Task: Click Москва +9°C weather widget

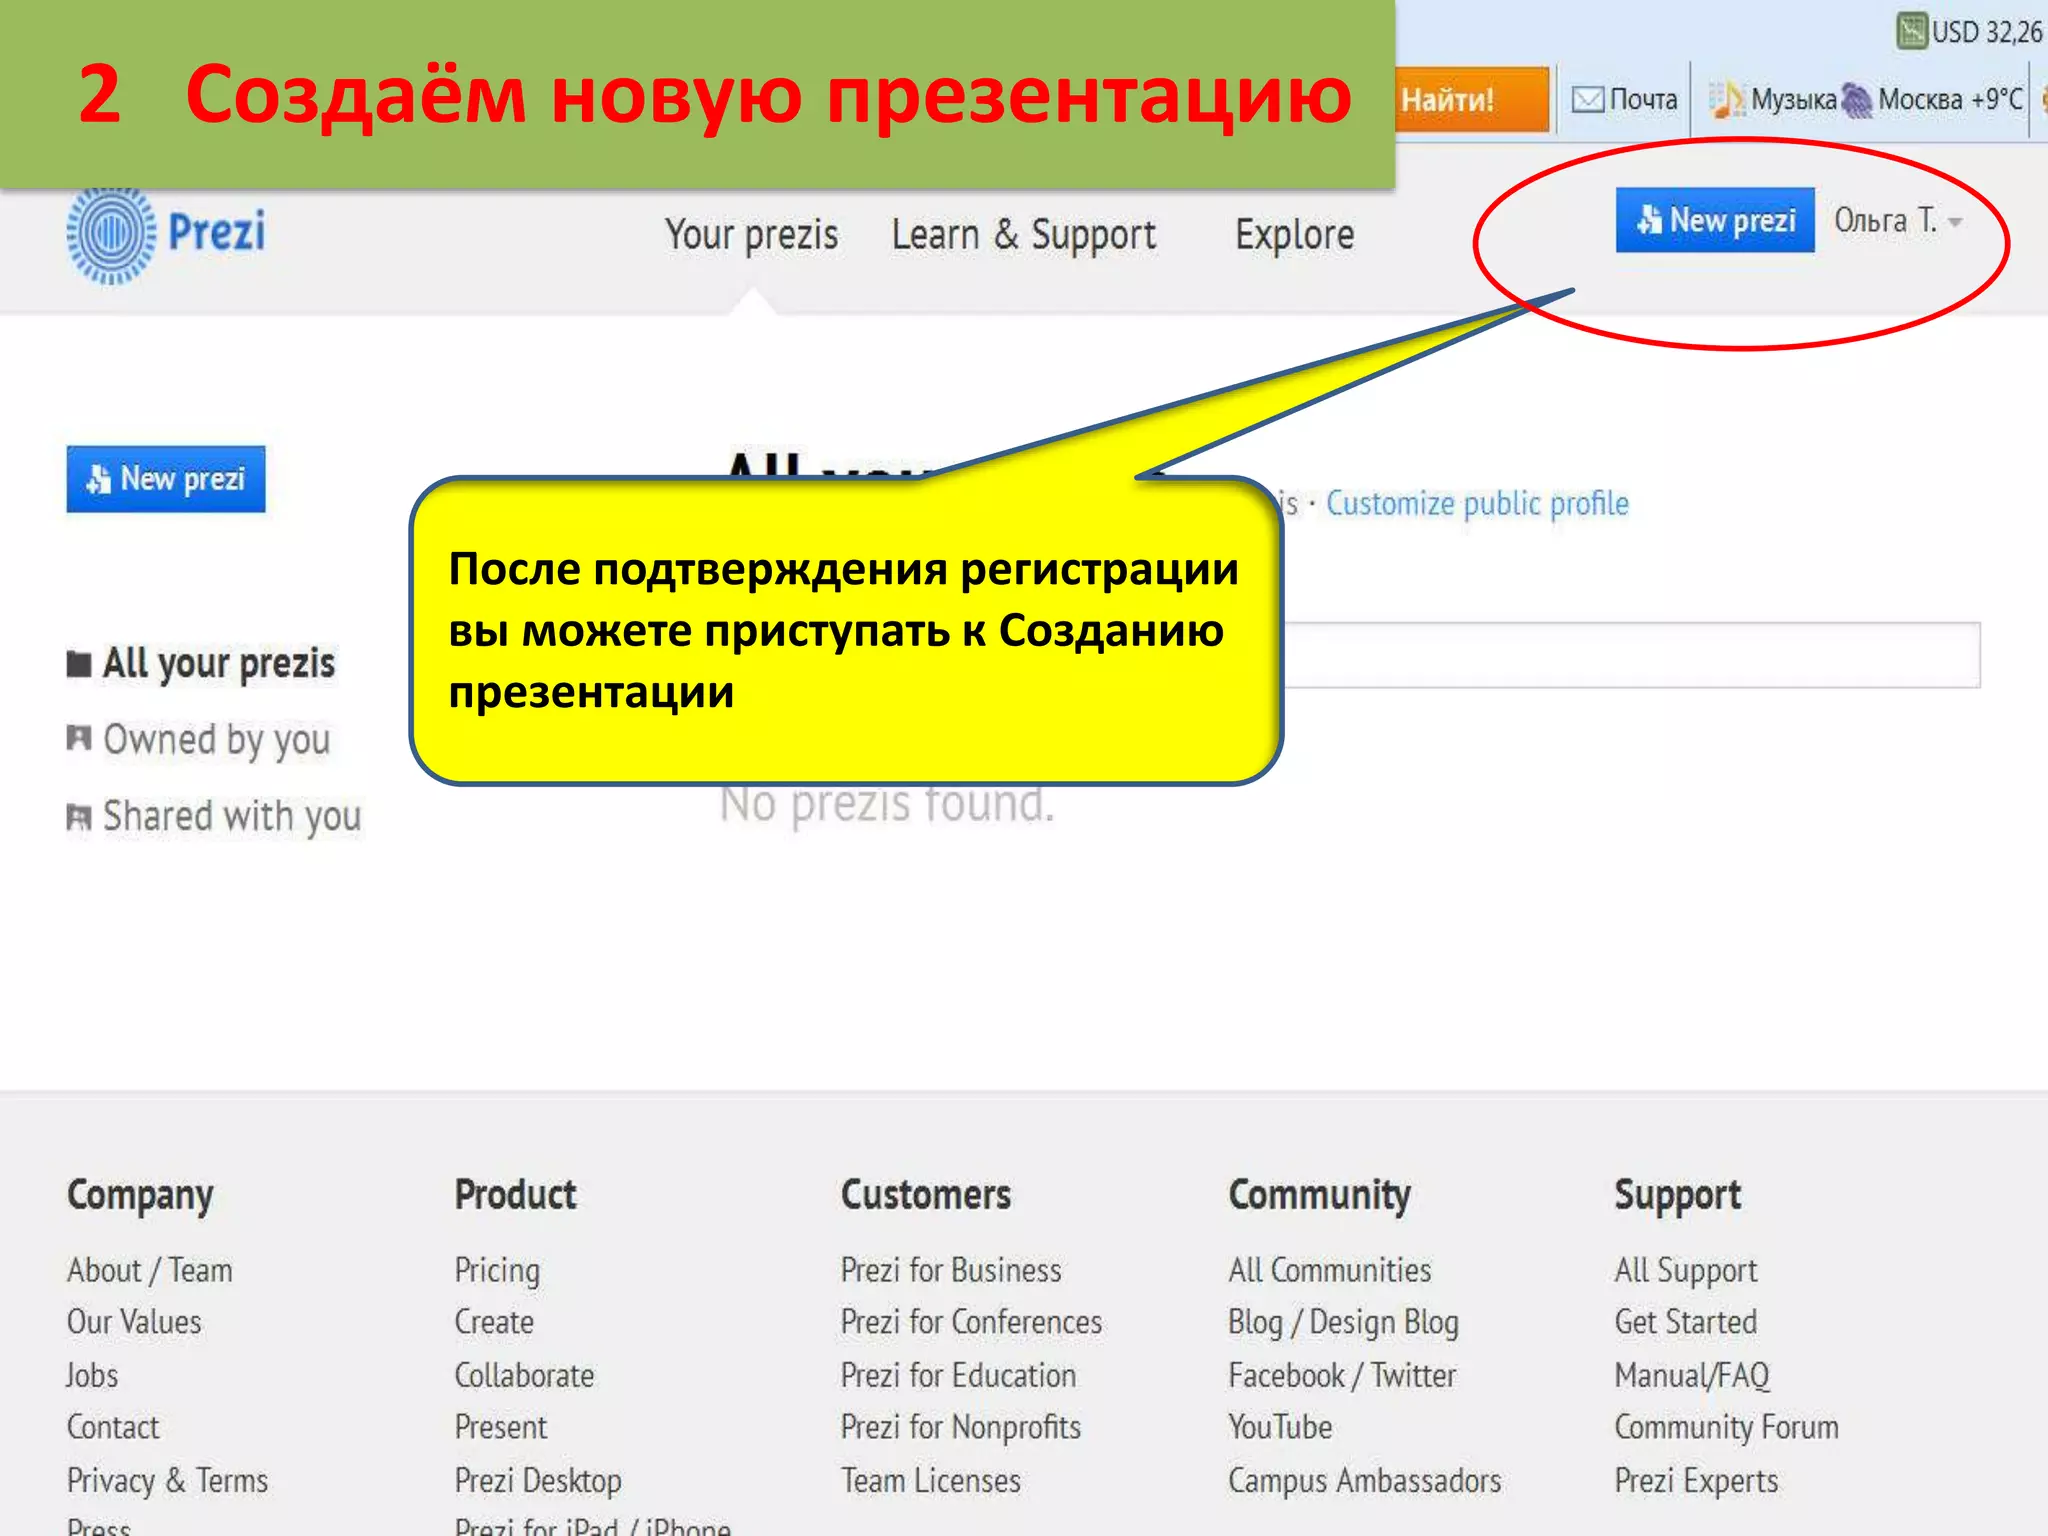Action: pyautogui.click(x=1934, y=99)
